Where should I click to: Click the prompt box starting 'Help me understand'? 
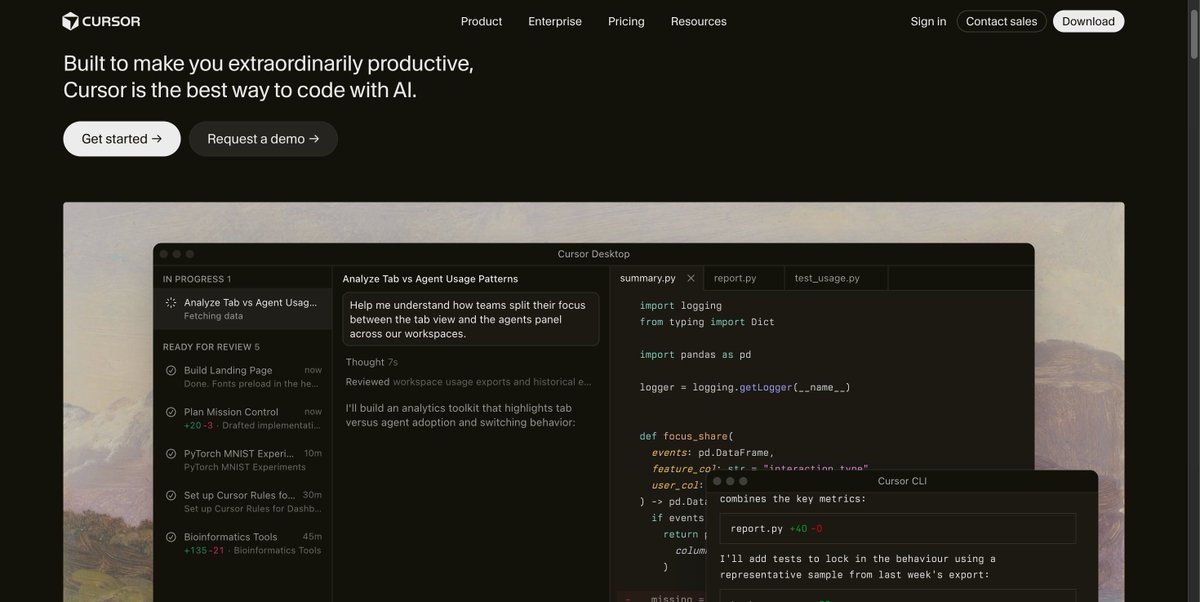[471, 319]
